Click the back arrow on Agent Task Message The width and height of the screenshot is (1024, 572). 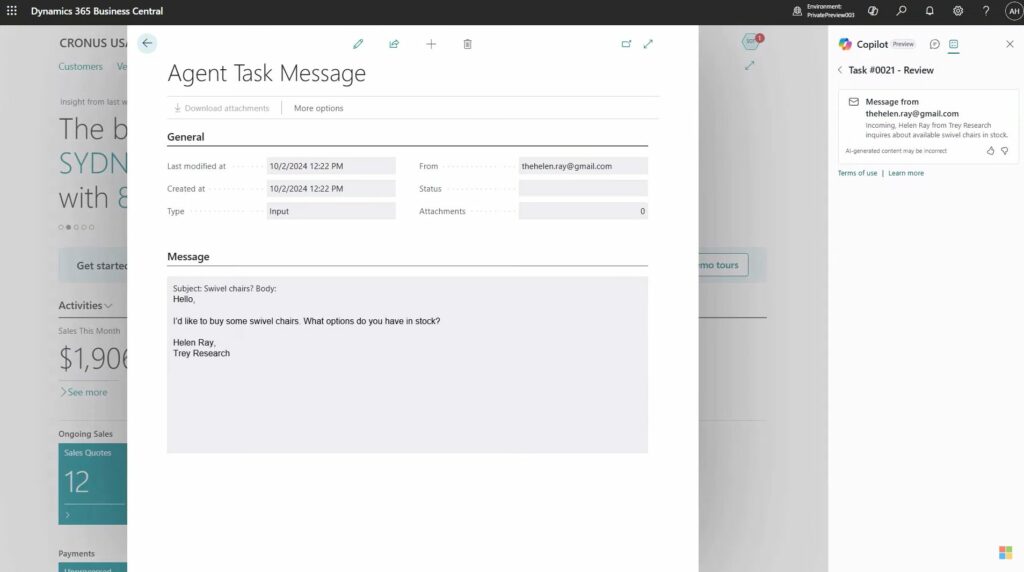147,43
